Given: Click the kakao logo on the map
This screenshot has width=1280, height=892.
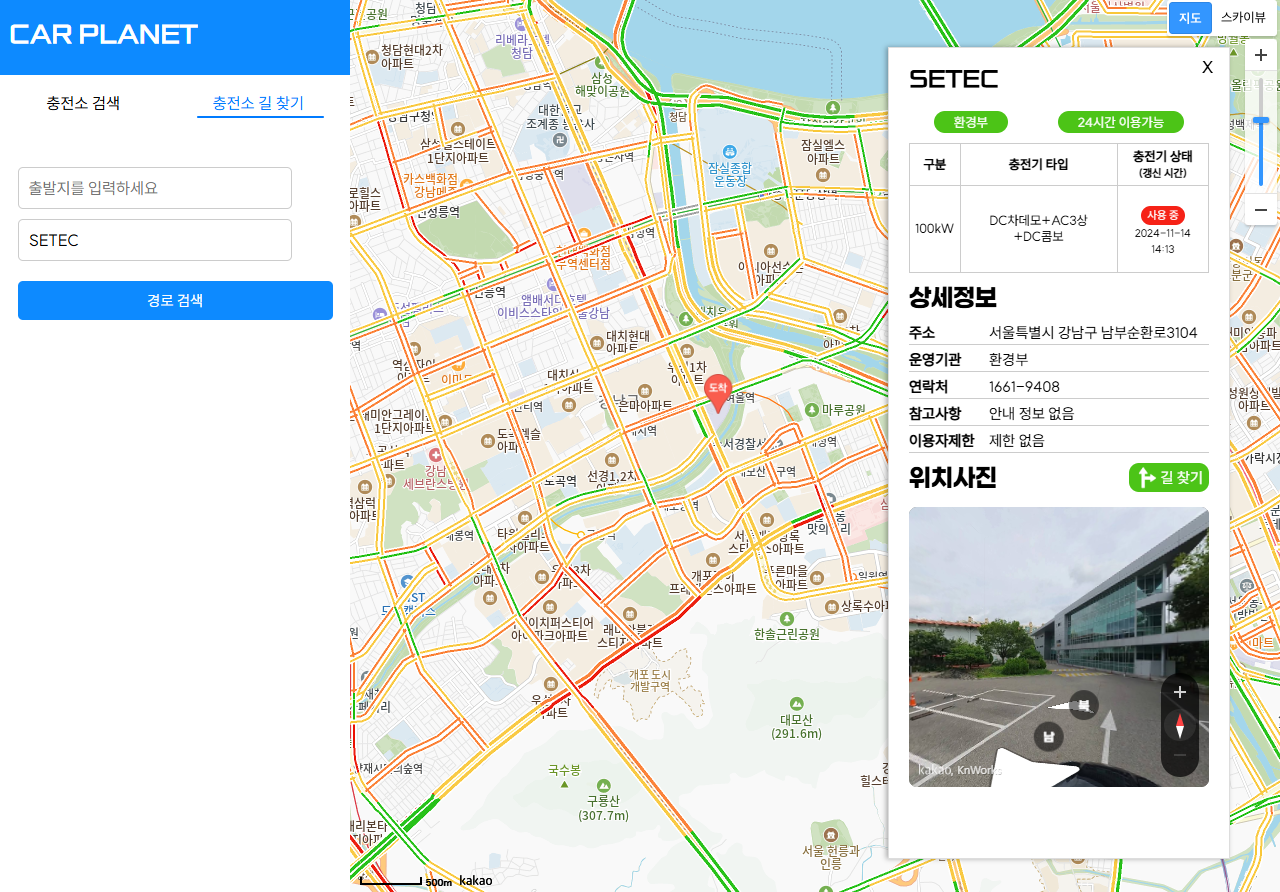Looking at the screenshot, I should (x=476, y=880).
